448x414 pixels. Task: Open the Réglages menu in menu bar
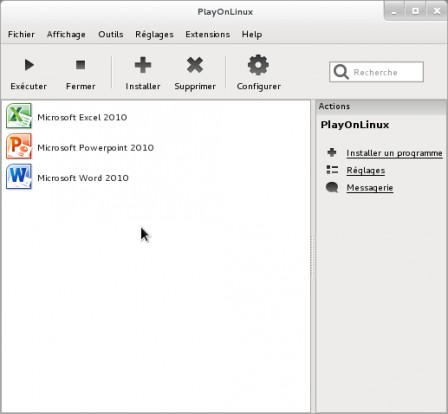click(x=154, y=34)
